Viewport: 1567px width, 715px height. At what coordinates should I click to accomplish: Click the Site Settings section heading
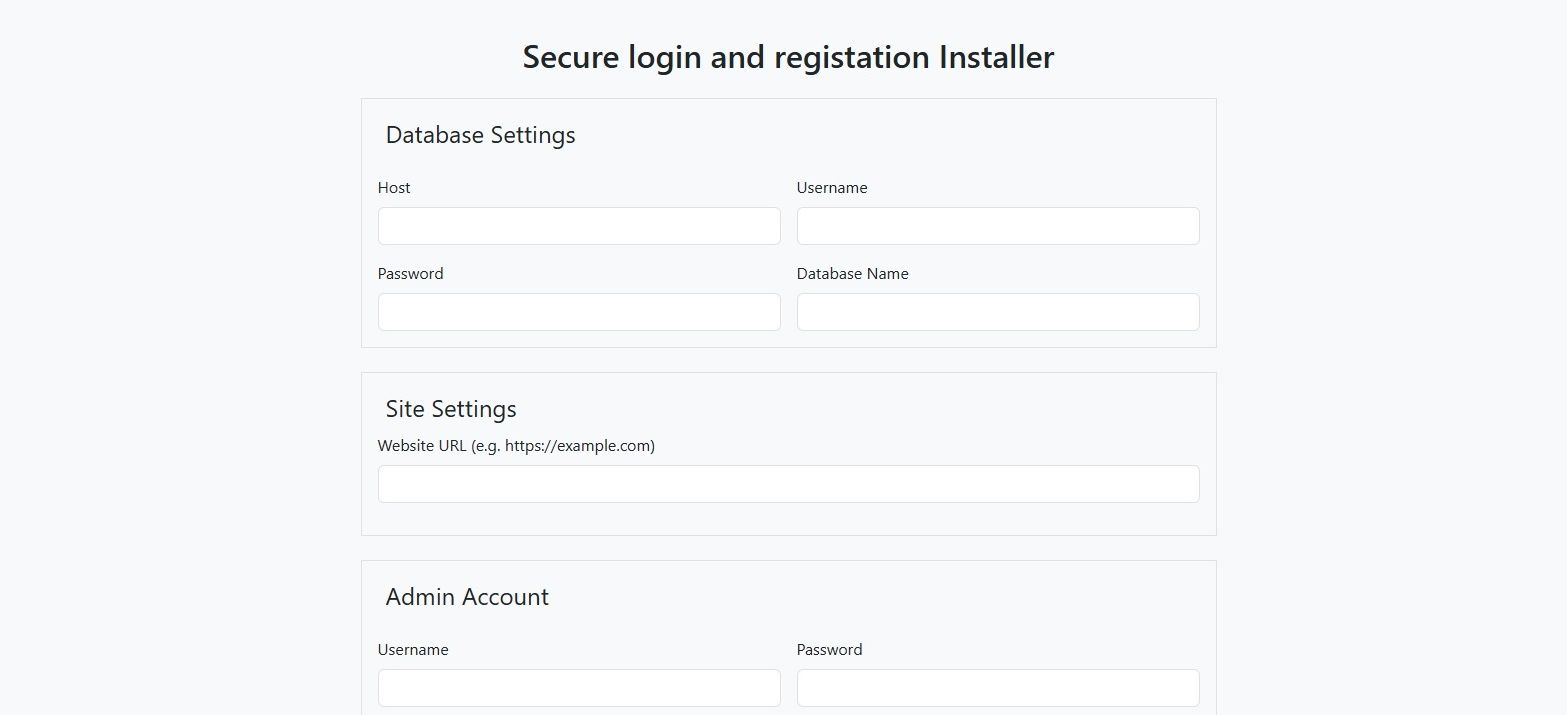click(x=451, y=409)
